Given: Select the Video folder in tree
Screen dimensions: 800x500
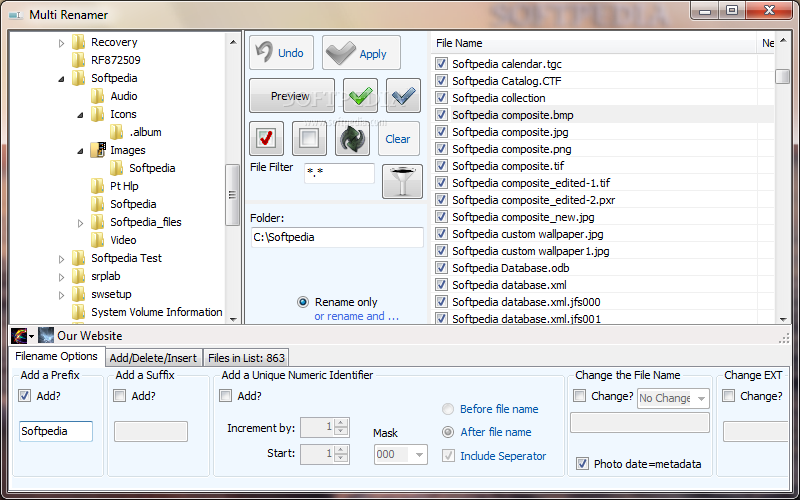Looking at the screenshot, I should [x=123, y=240].
